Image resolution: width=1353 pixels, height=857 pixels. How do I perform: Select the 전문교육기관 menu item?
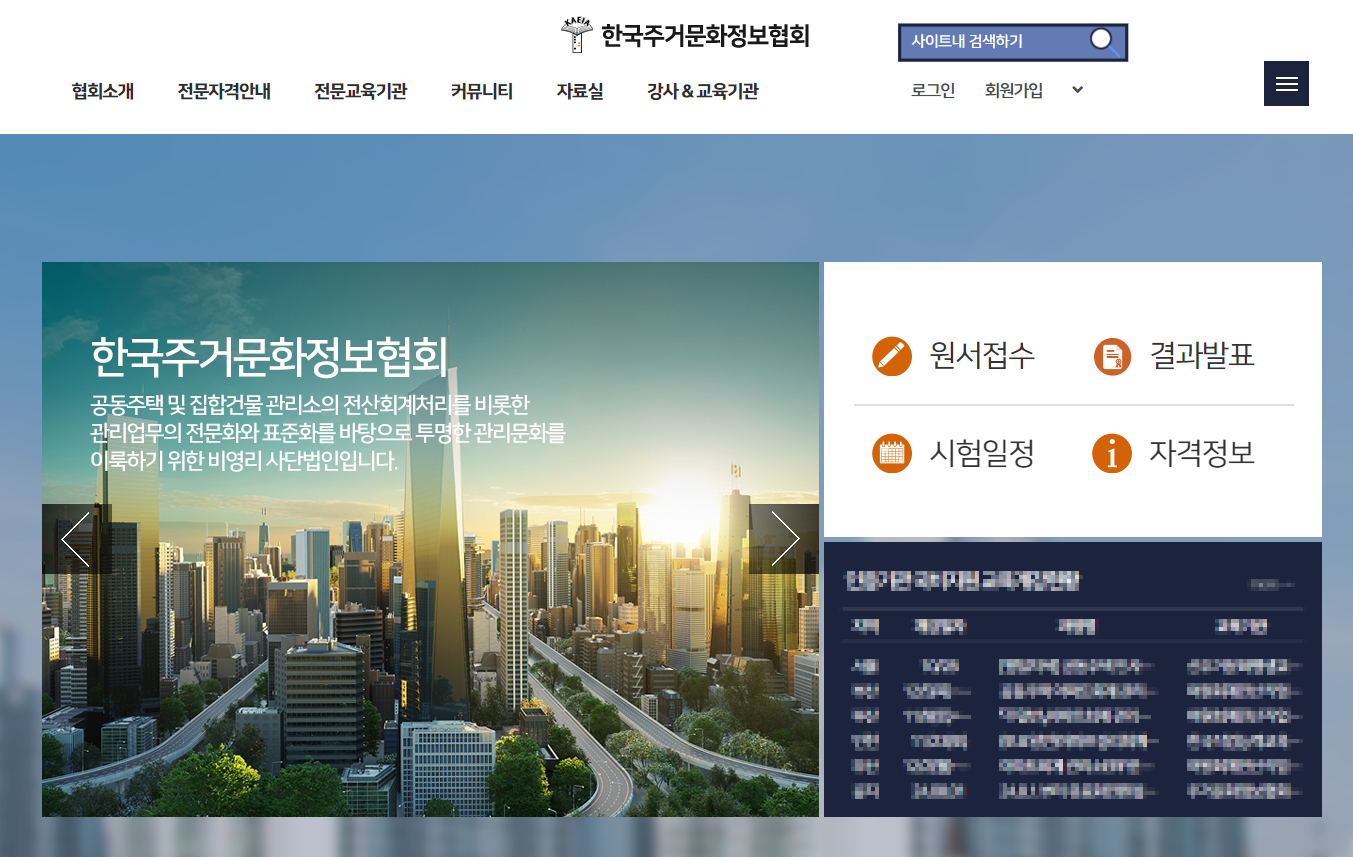[x=360, y=92]
